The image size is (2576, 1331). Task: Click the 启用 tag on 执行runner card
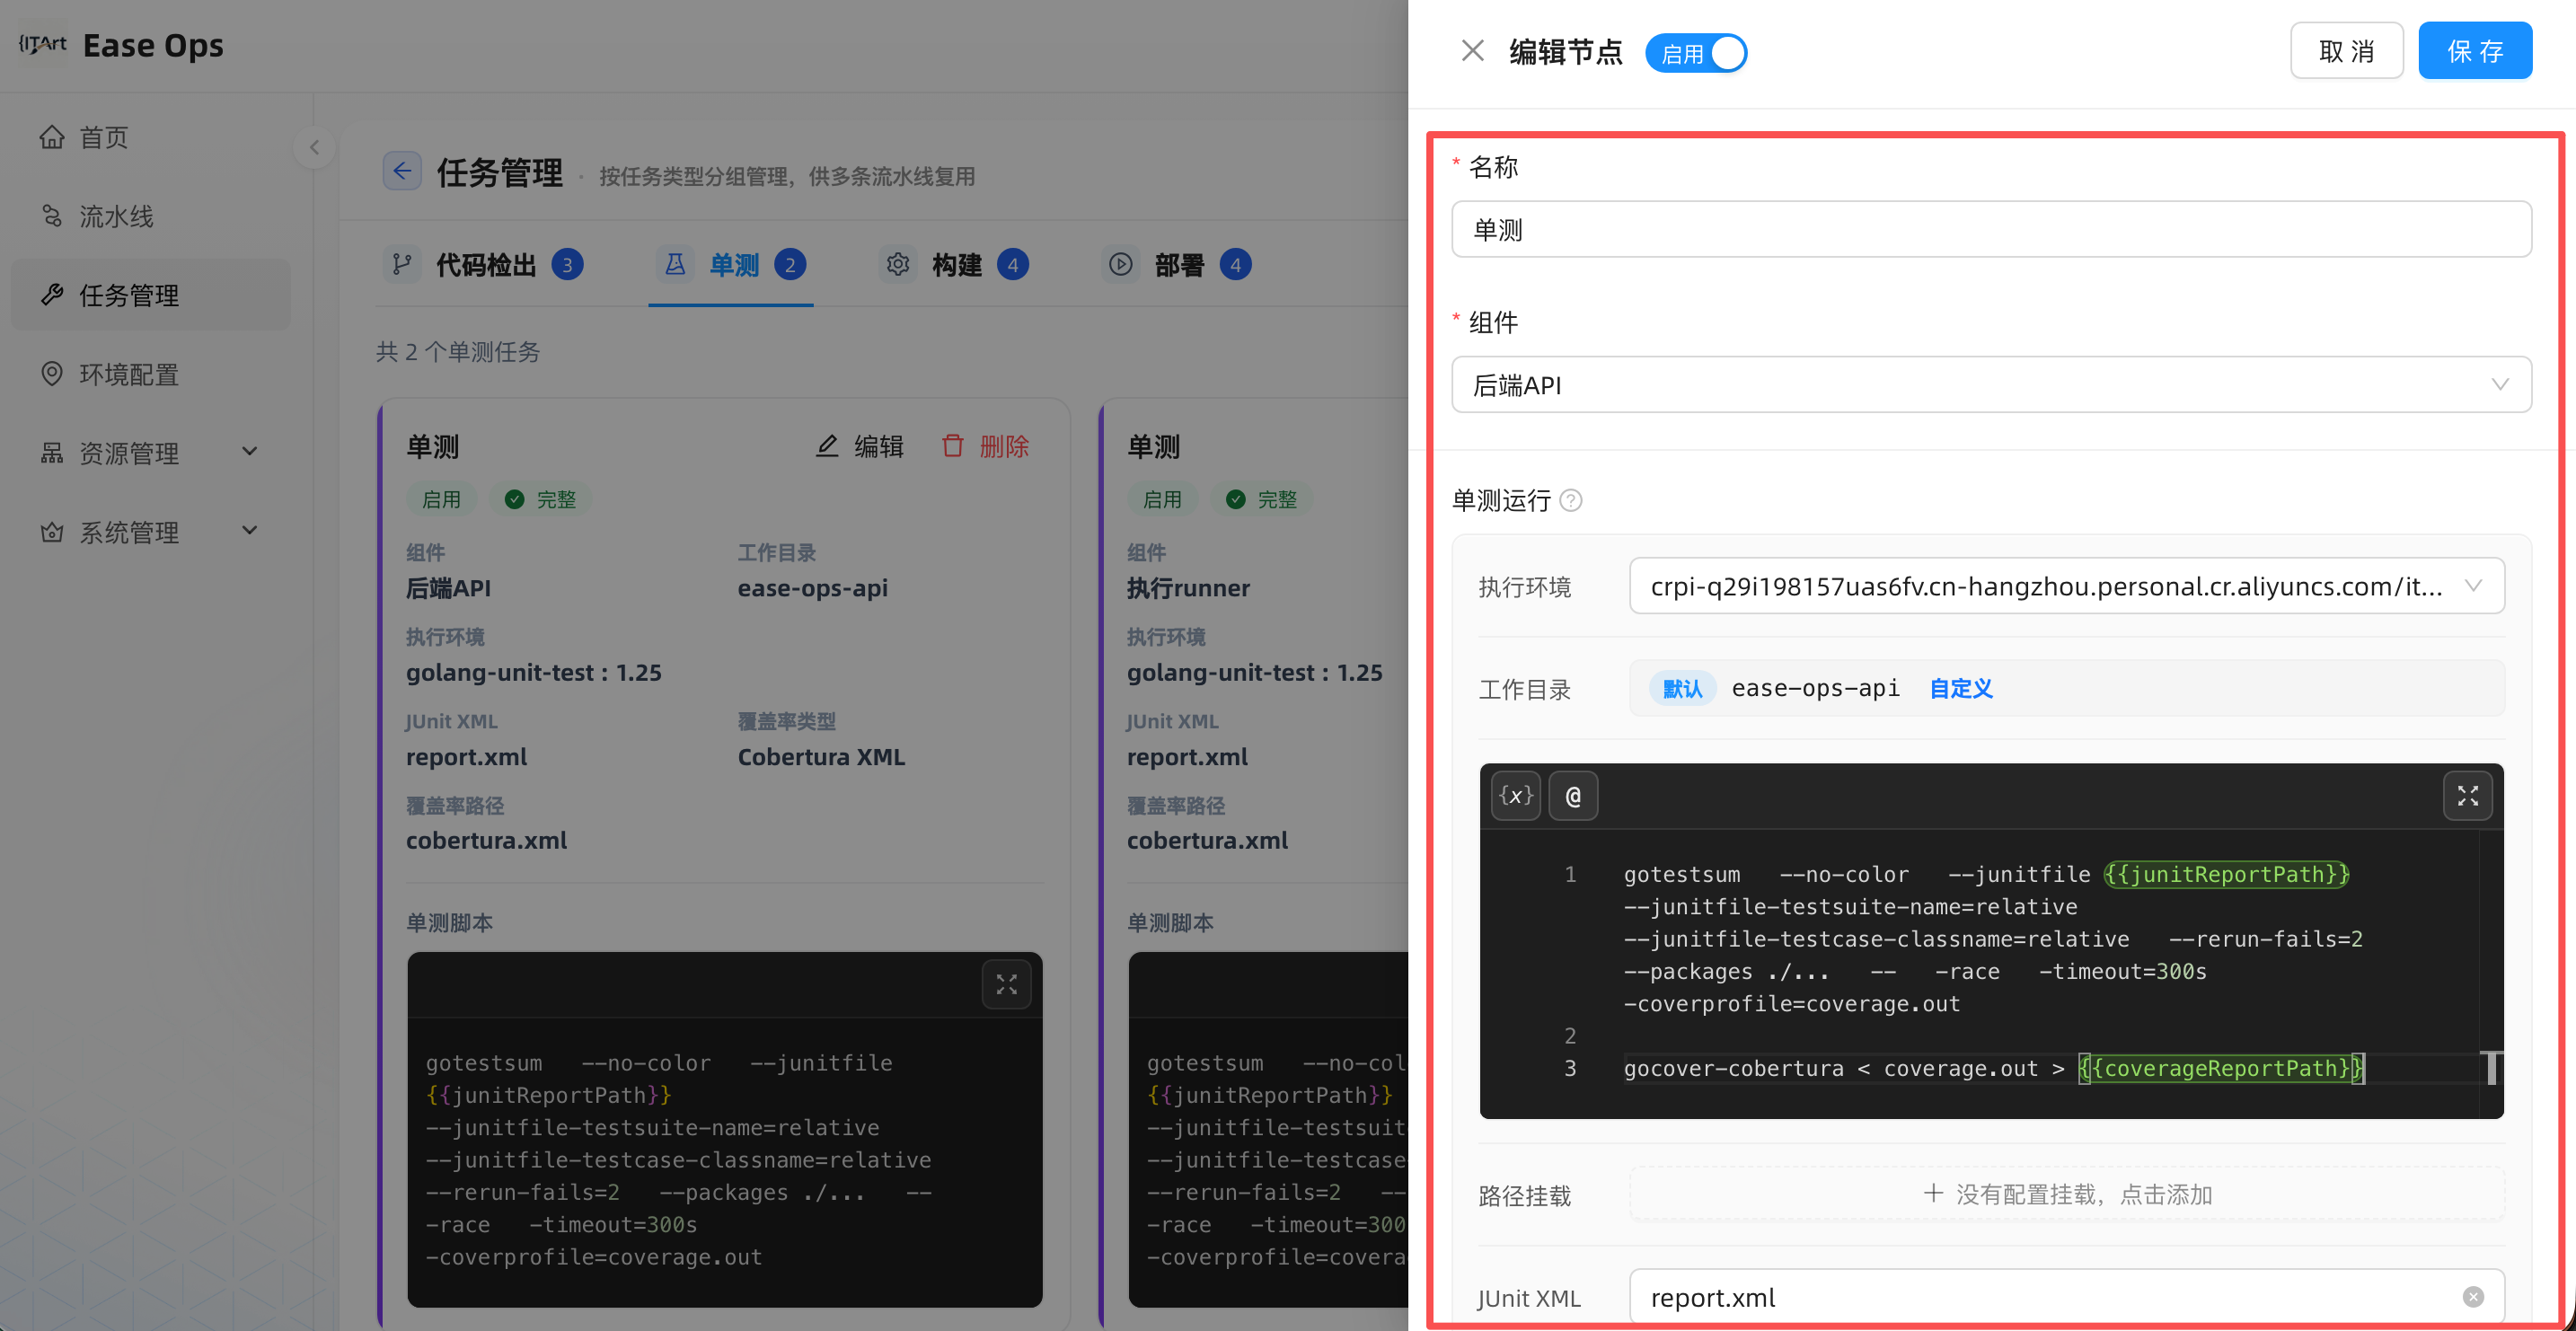point(1162,500)
